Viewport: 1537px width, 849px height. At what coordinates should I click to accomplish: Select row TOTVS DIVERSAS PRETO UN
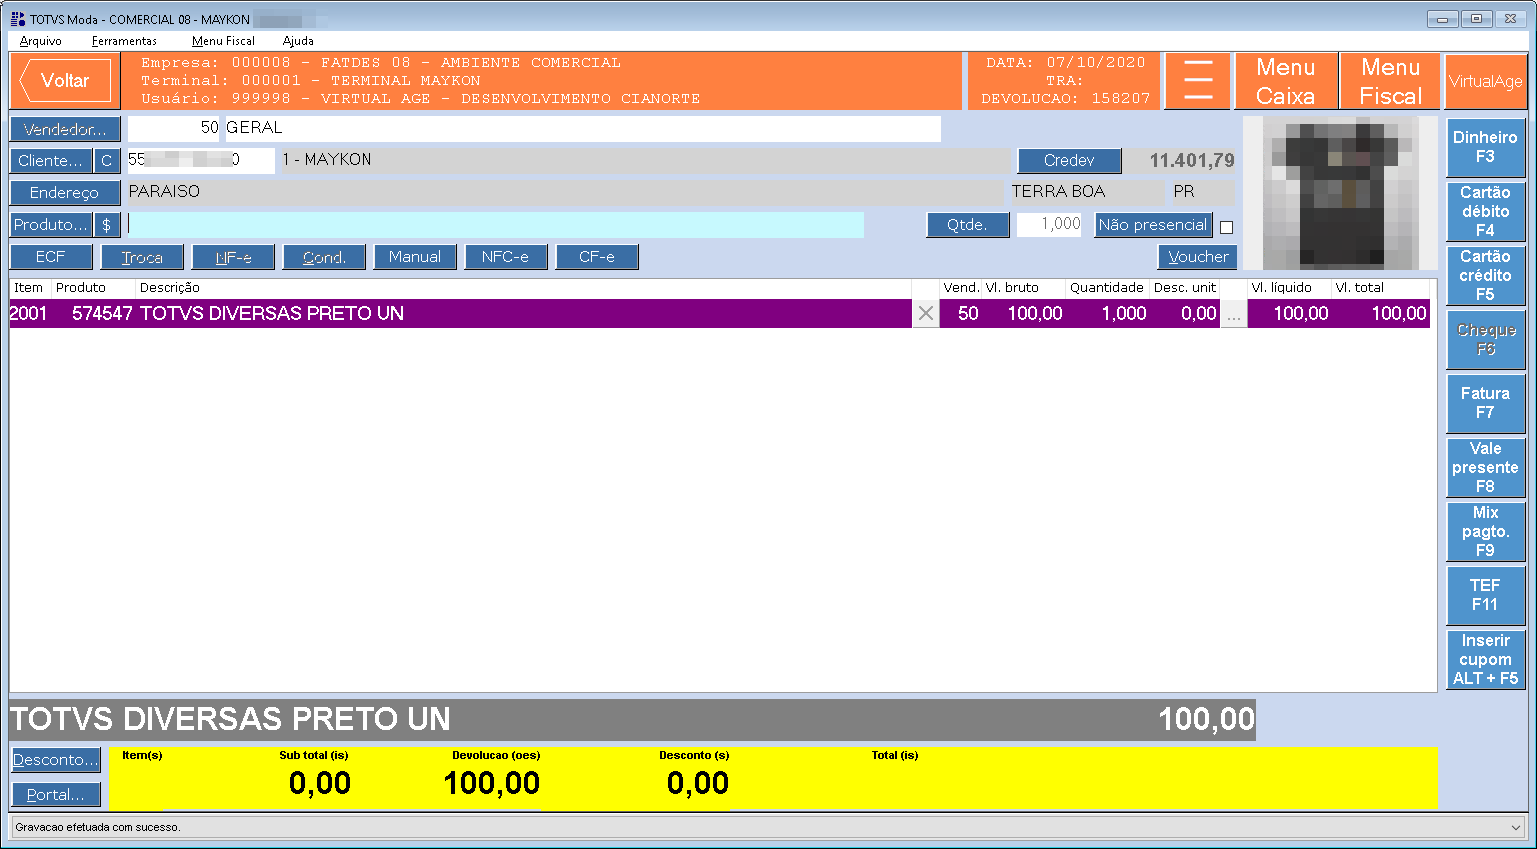coord(720,314)
